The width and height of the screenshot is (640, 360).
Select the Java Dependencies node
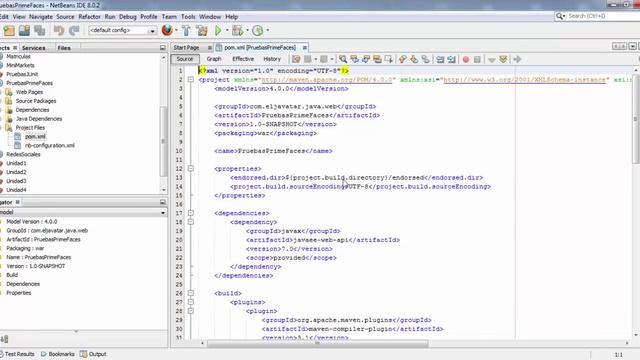coord(39,119)
